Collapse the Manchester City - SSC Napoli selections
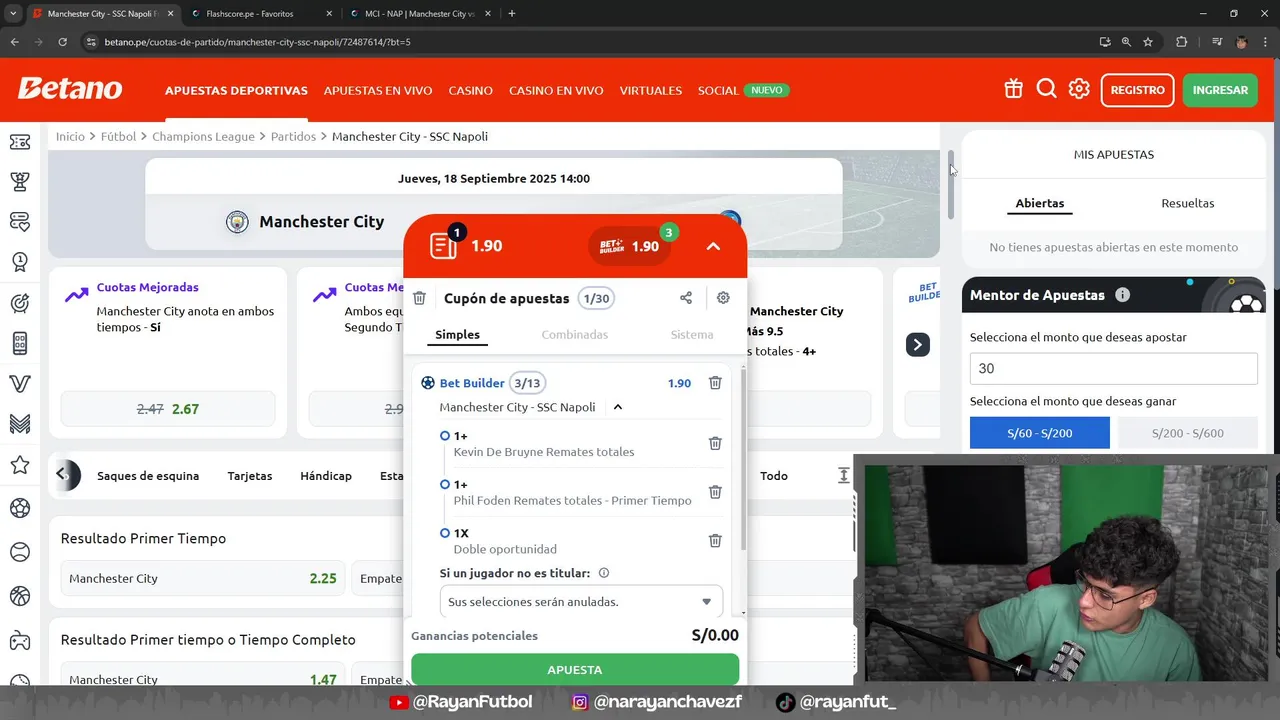Viewport: 1280px width, 720px height. click(618, 407)
